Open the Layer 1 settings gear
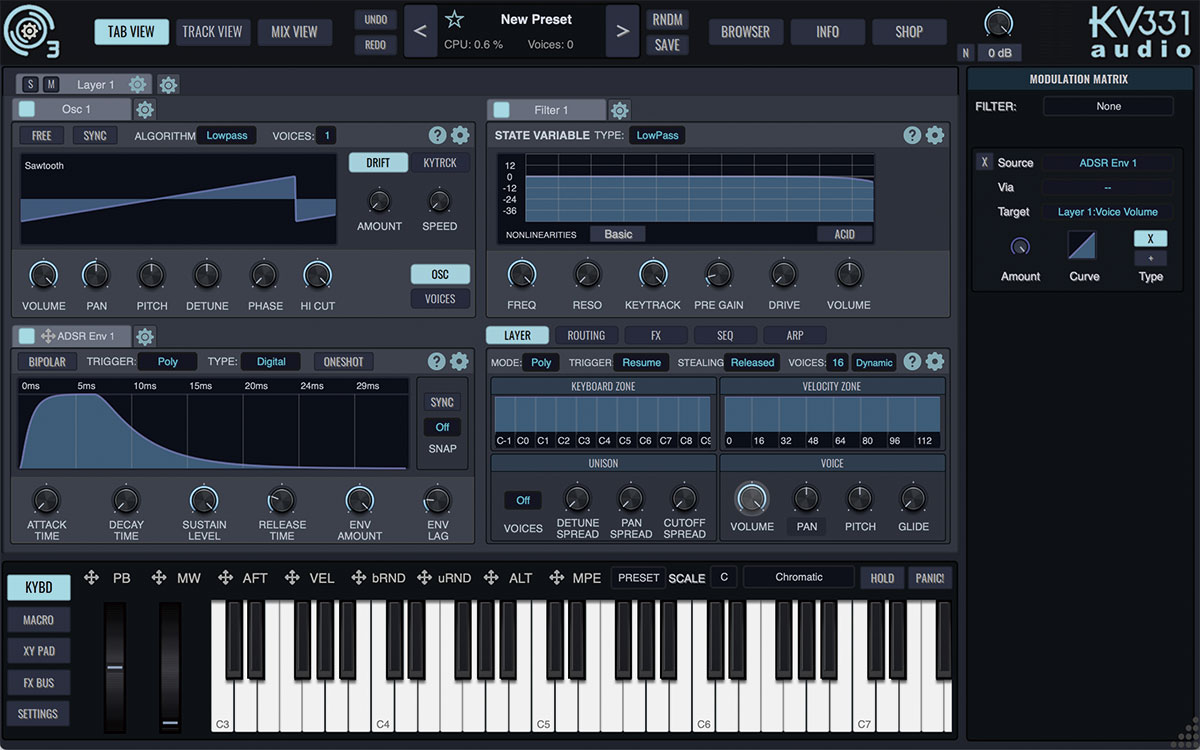This screenshot has width=1200, height=750. (x=138, y=85)
